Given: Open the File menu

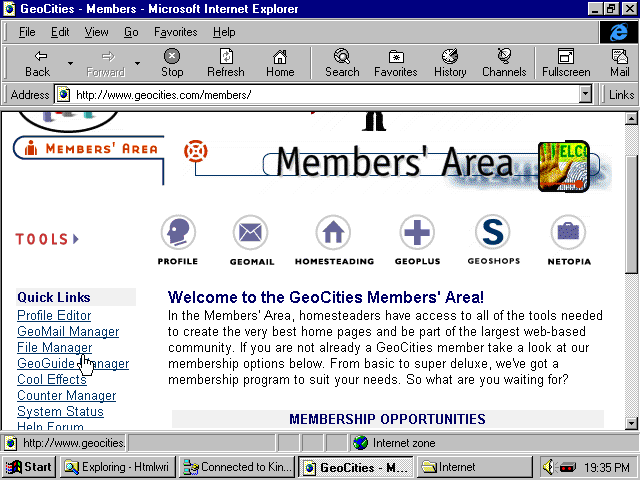Looking at the screenshot, I should click(x=27, y=32).
